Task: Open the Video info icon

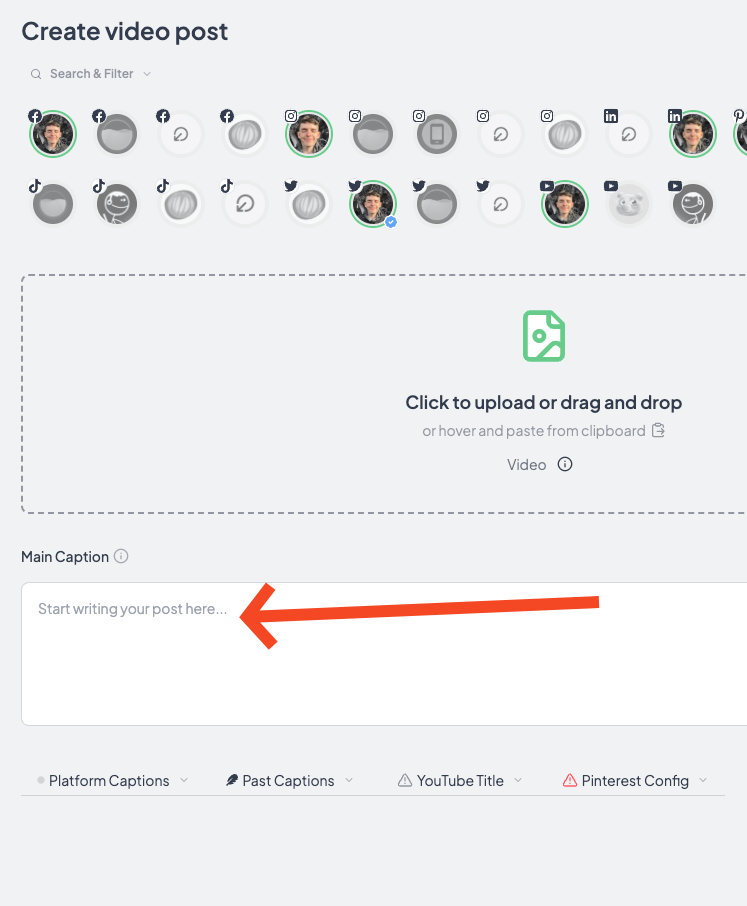Action: pos(564,465)
